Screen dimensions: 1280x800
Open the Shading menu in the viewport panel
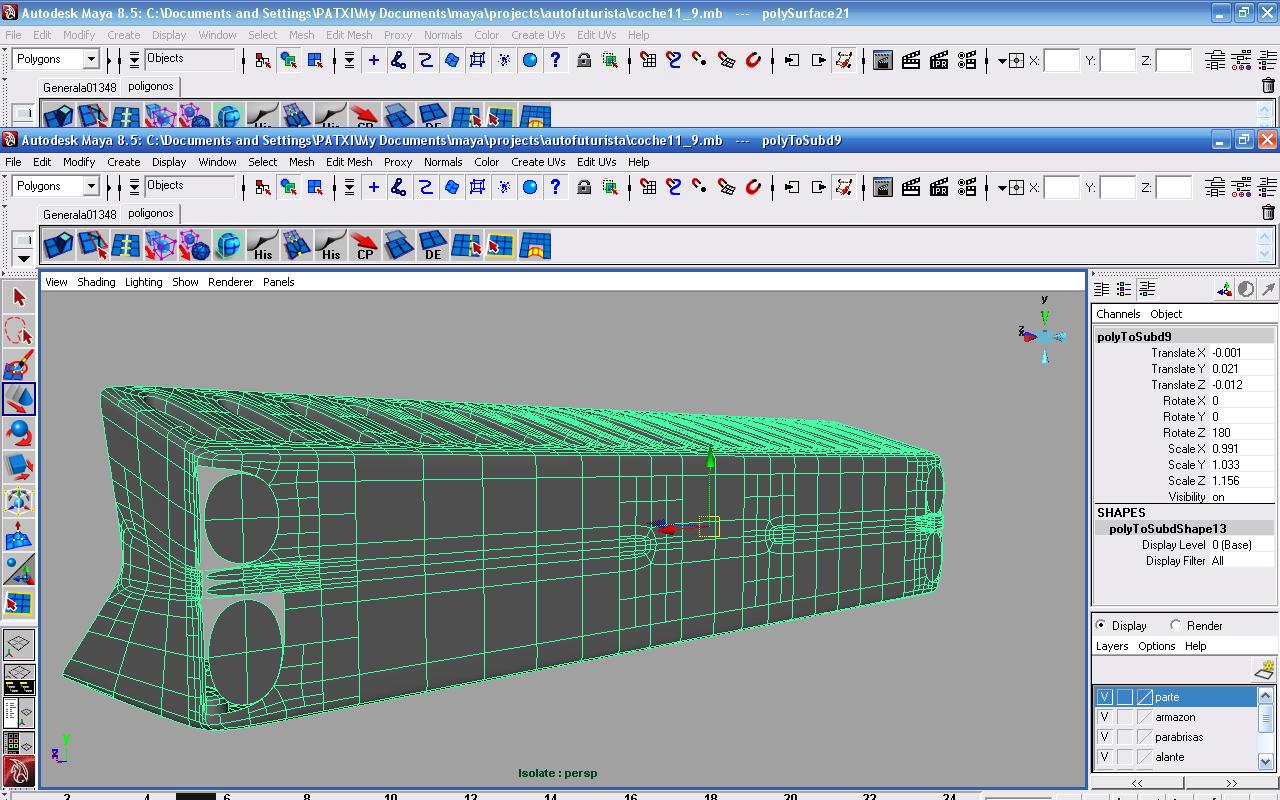click(x=96, y=282)
